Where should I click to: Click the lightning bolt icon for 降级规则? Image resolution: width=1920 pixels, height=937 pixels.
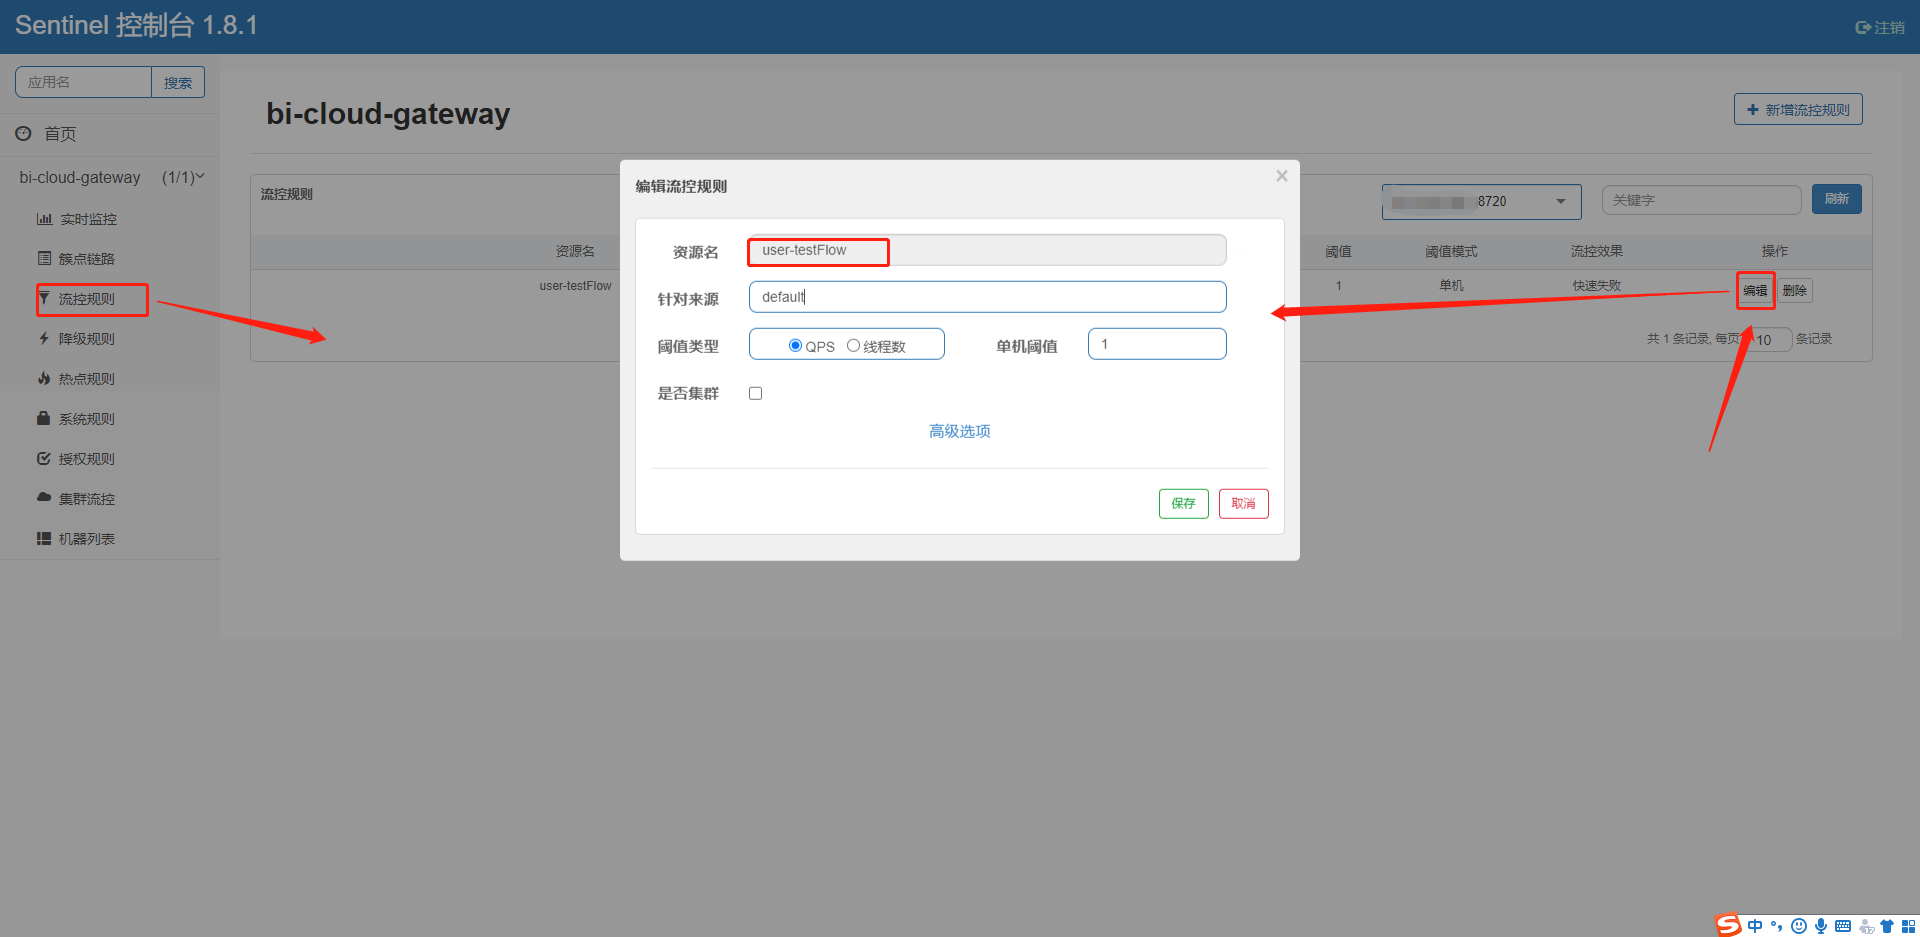click(x=44, y=339)
